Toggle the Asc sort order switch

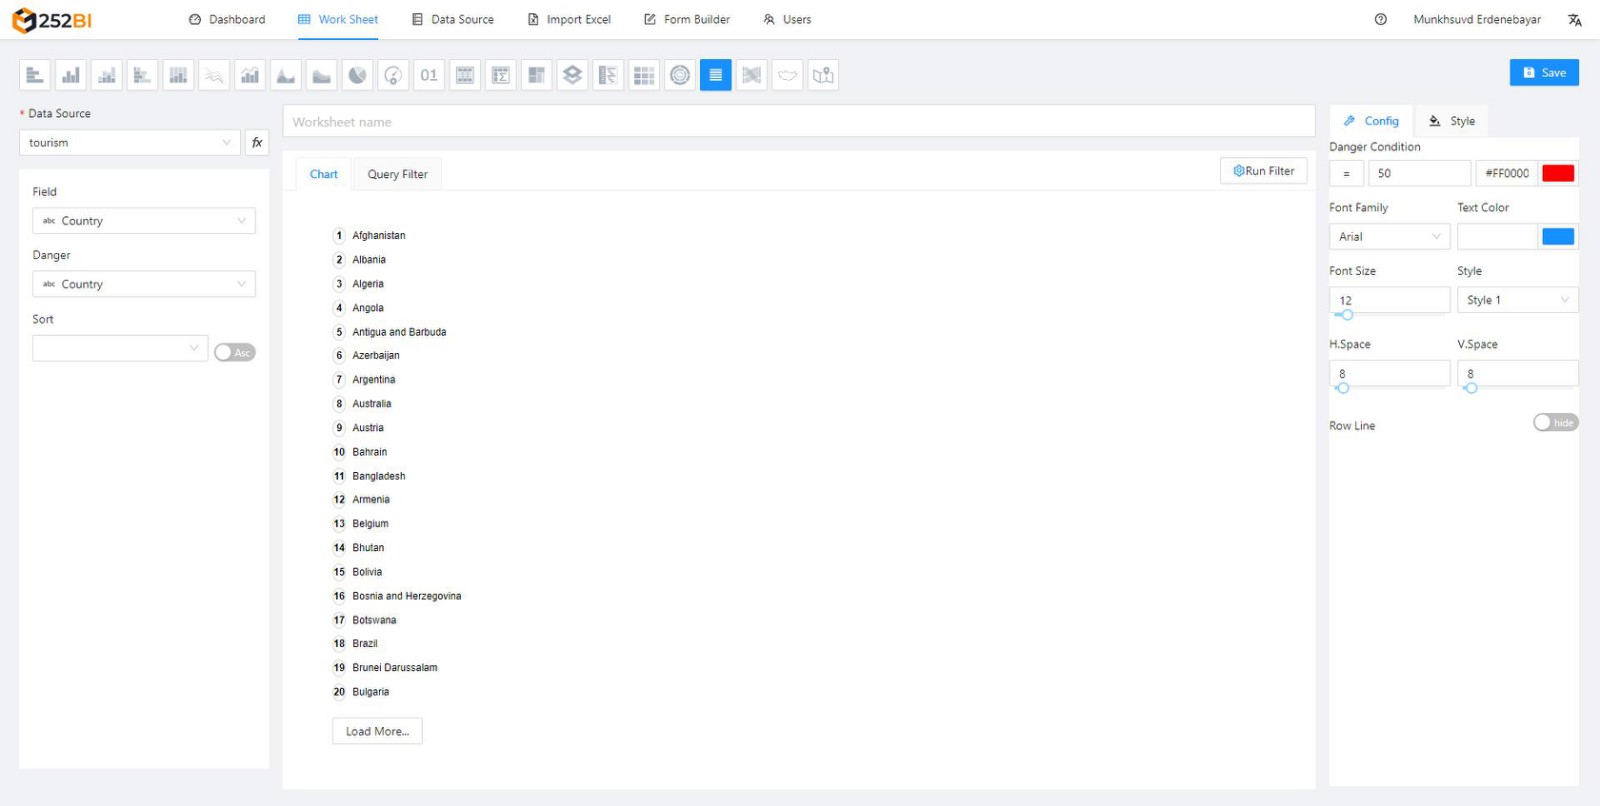tap(235, 352)
